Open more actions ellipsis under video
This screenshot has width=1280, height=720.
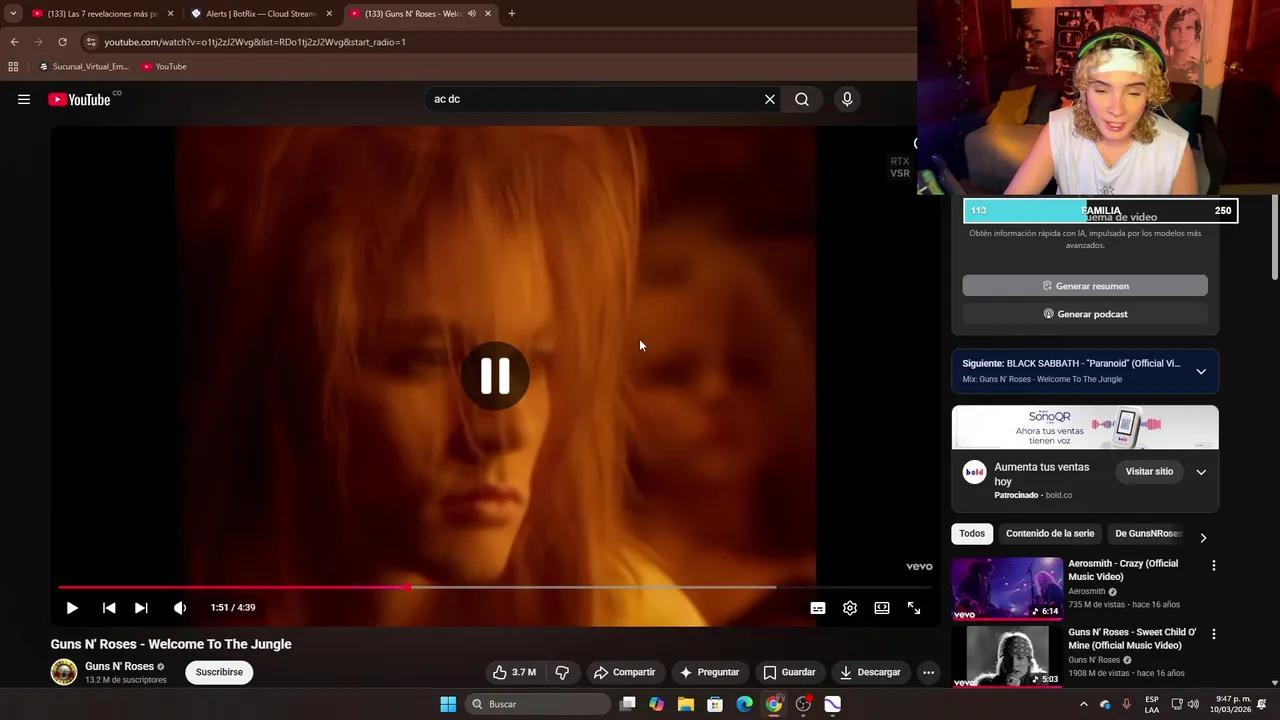928,672
